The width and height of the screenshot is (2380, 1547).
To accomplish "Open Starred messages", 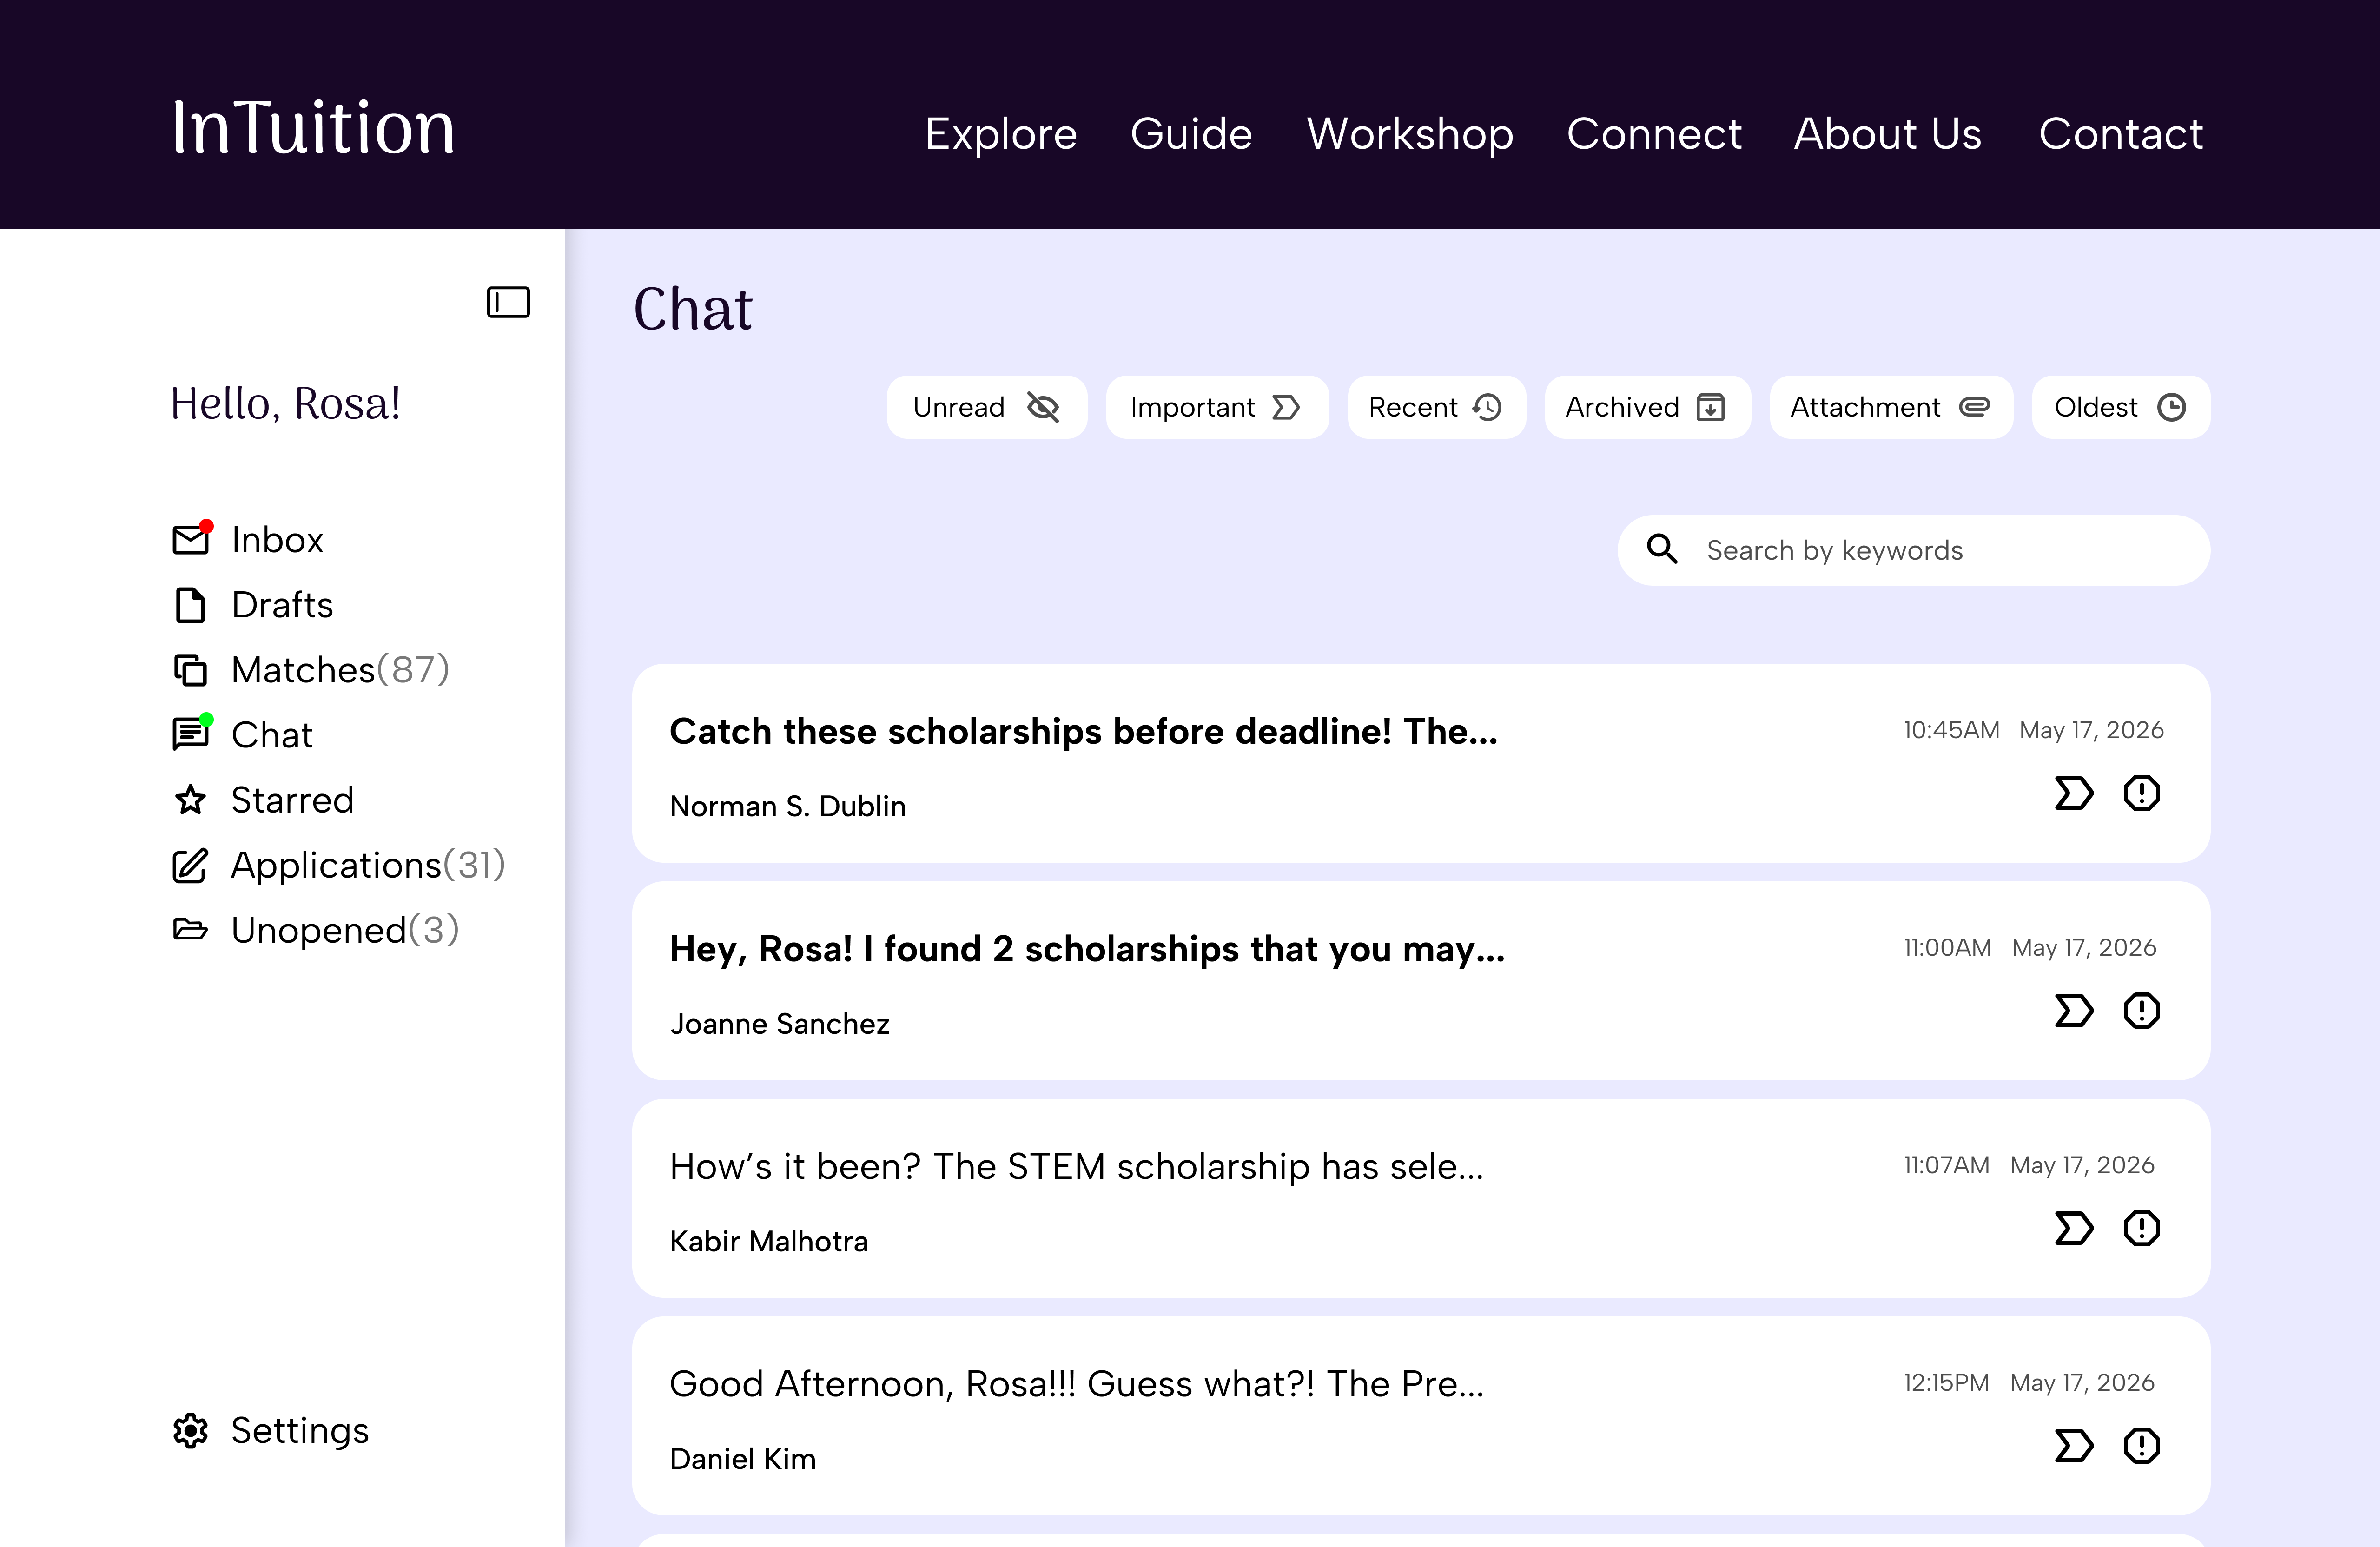I will click(x=292, y=800).
